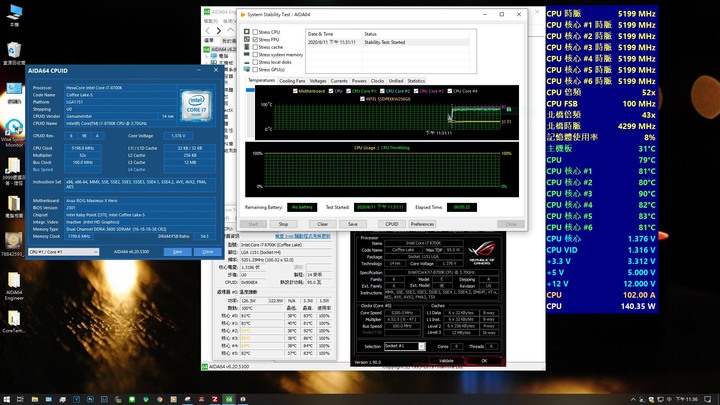Open stability test Preferences
Screen dimensions: 720x405
[422, 224]
